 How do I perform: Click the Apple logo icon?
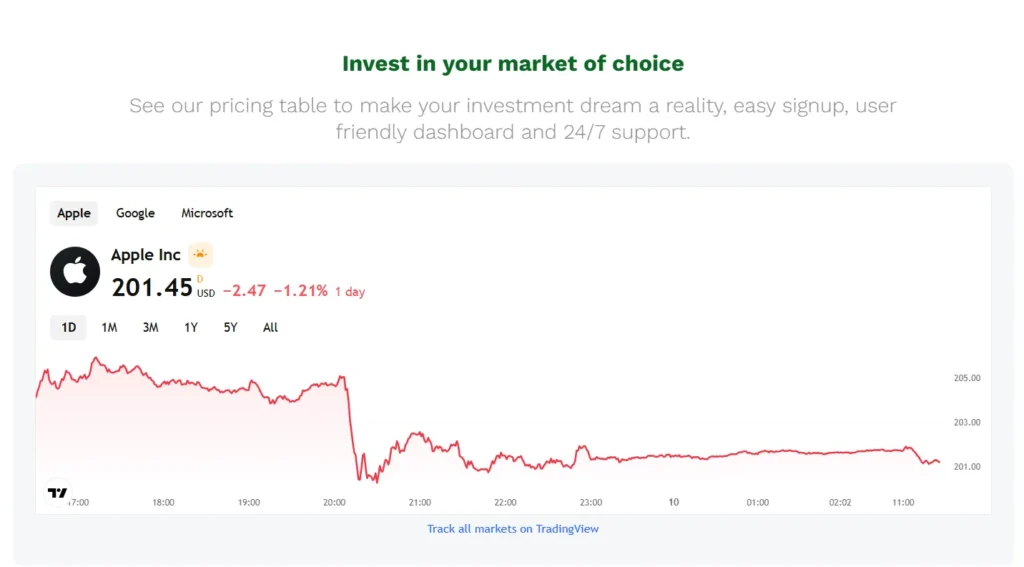(75, 272)
